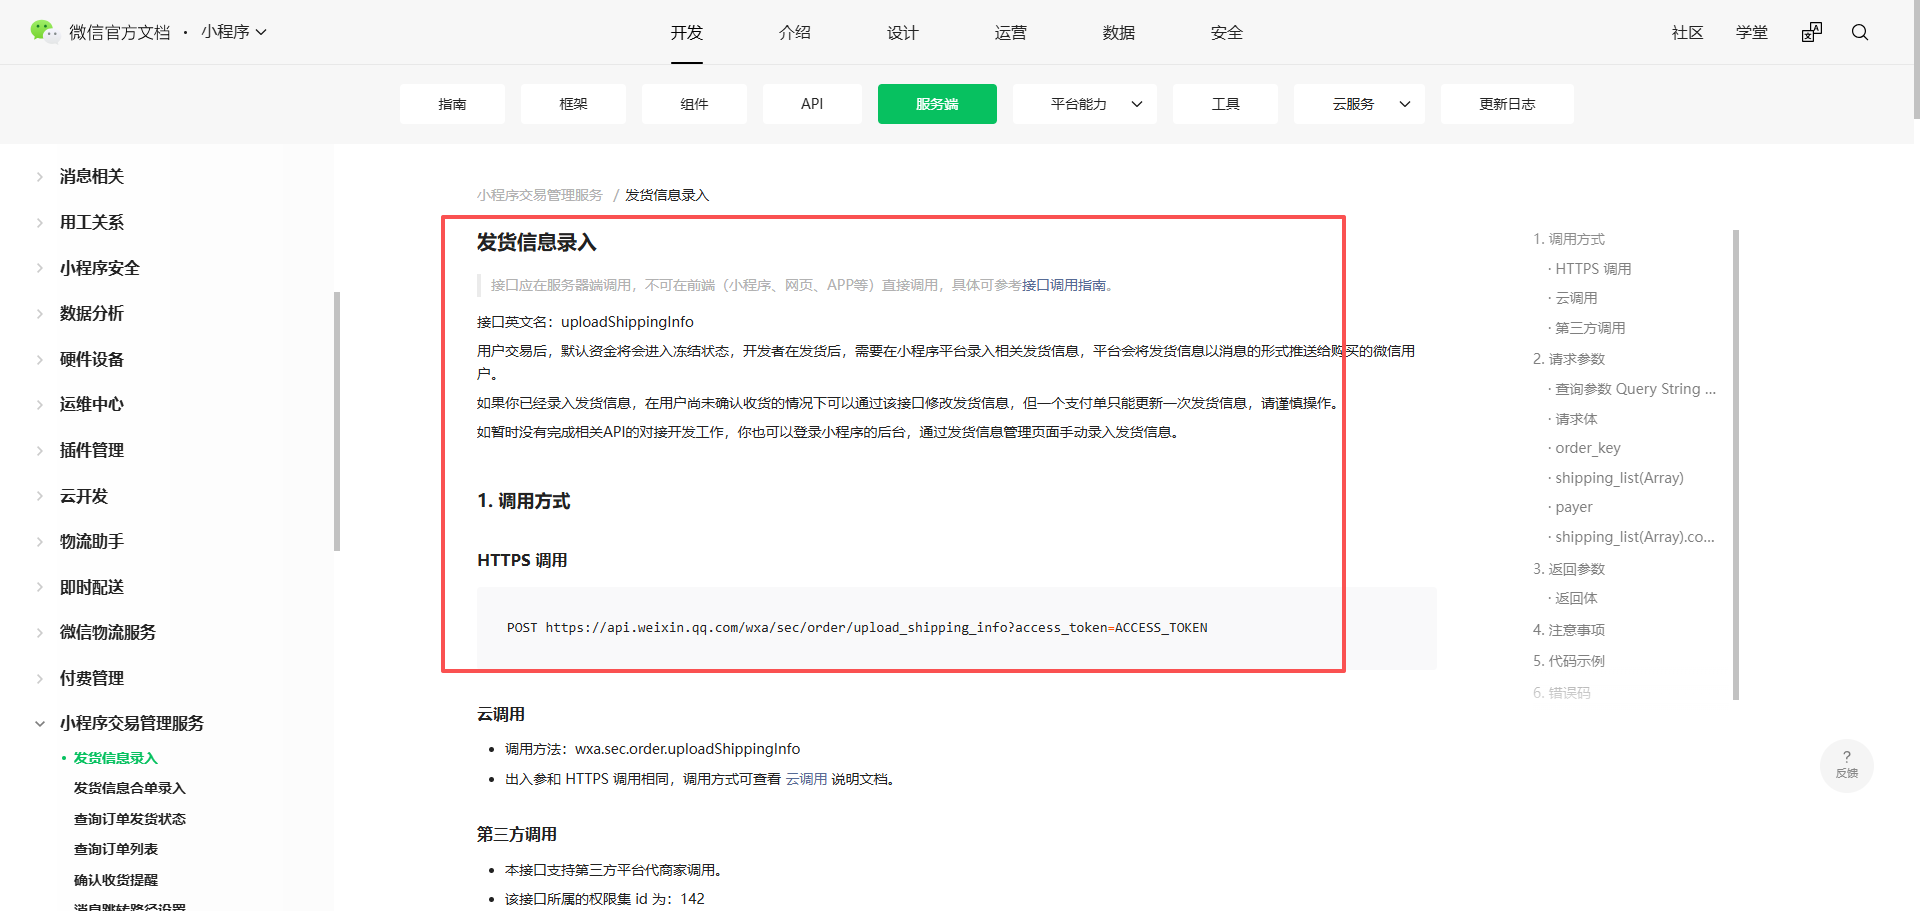This screenshot has width=1920, height=911.
Task: Jump to 4. 注意事项 in outline
Action: [x=1569, y=630]
